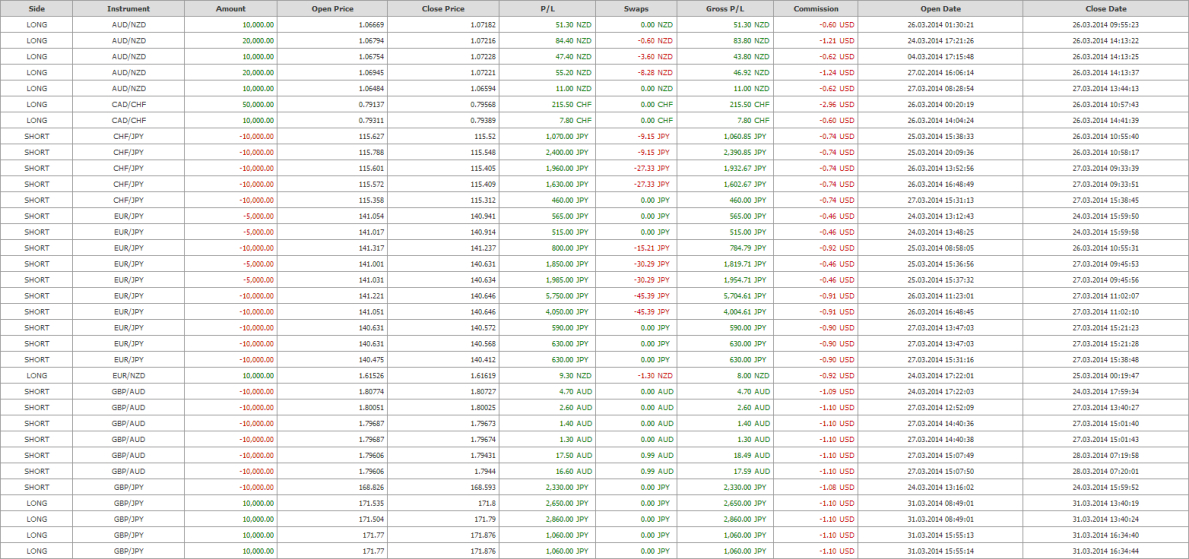This screenshot has width=1189, height=559.
Task: Click open price 141.054 cell
Action: tap(332, 216)
